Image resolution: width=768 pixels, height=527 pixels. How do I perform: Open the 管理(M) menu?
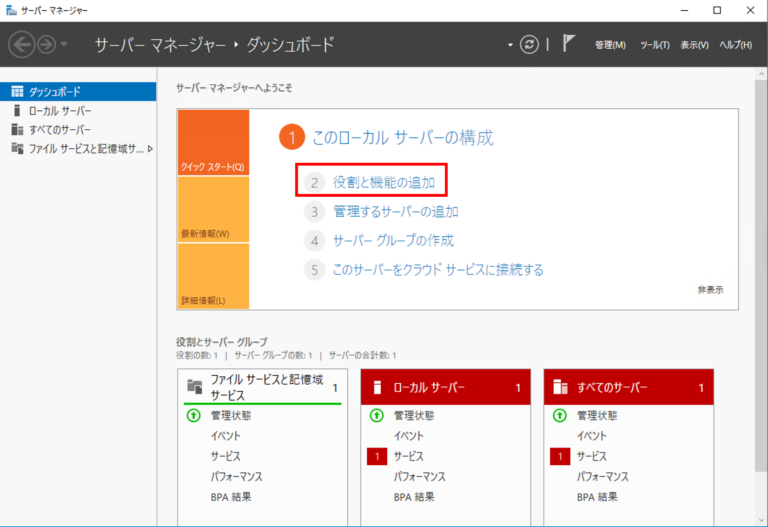(610, 45)
